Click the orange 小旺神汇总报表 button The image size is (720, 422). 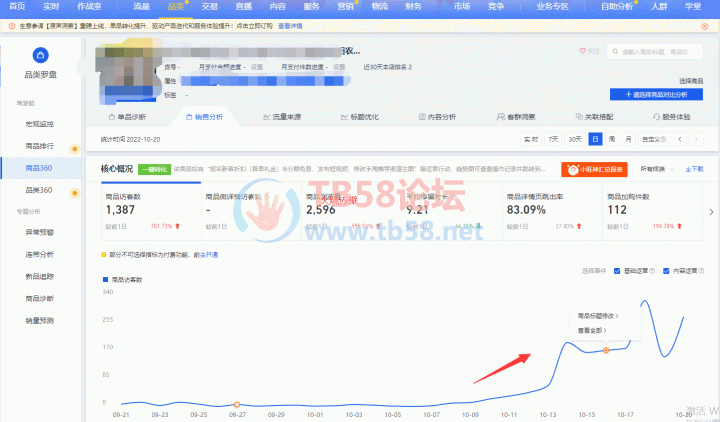pos(594,169)
